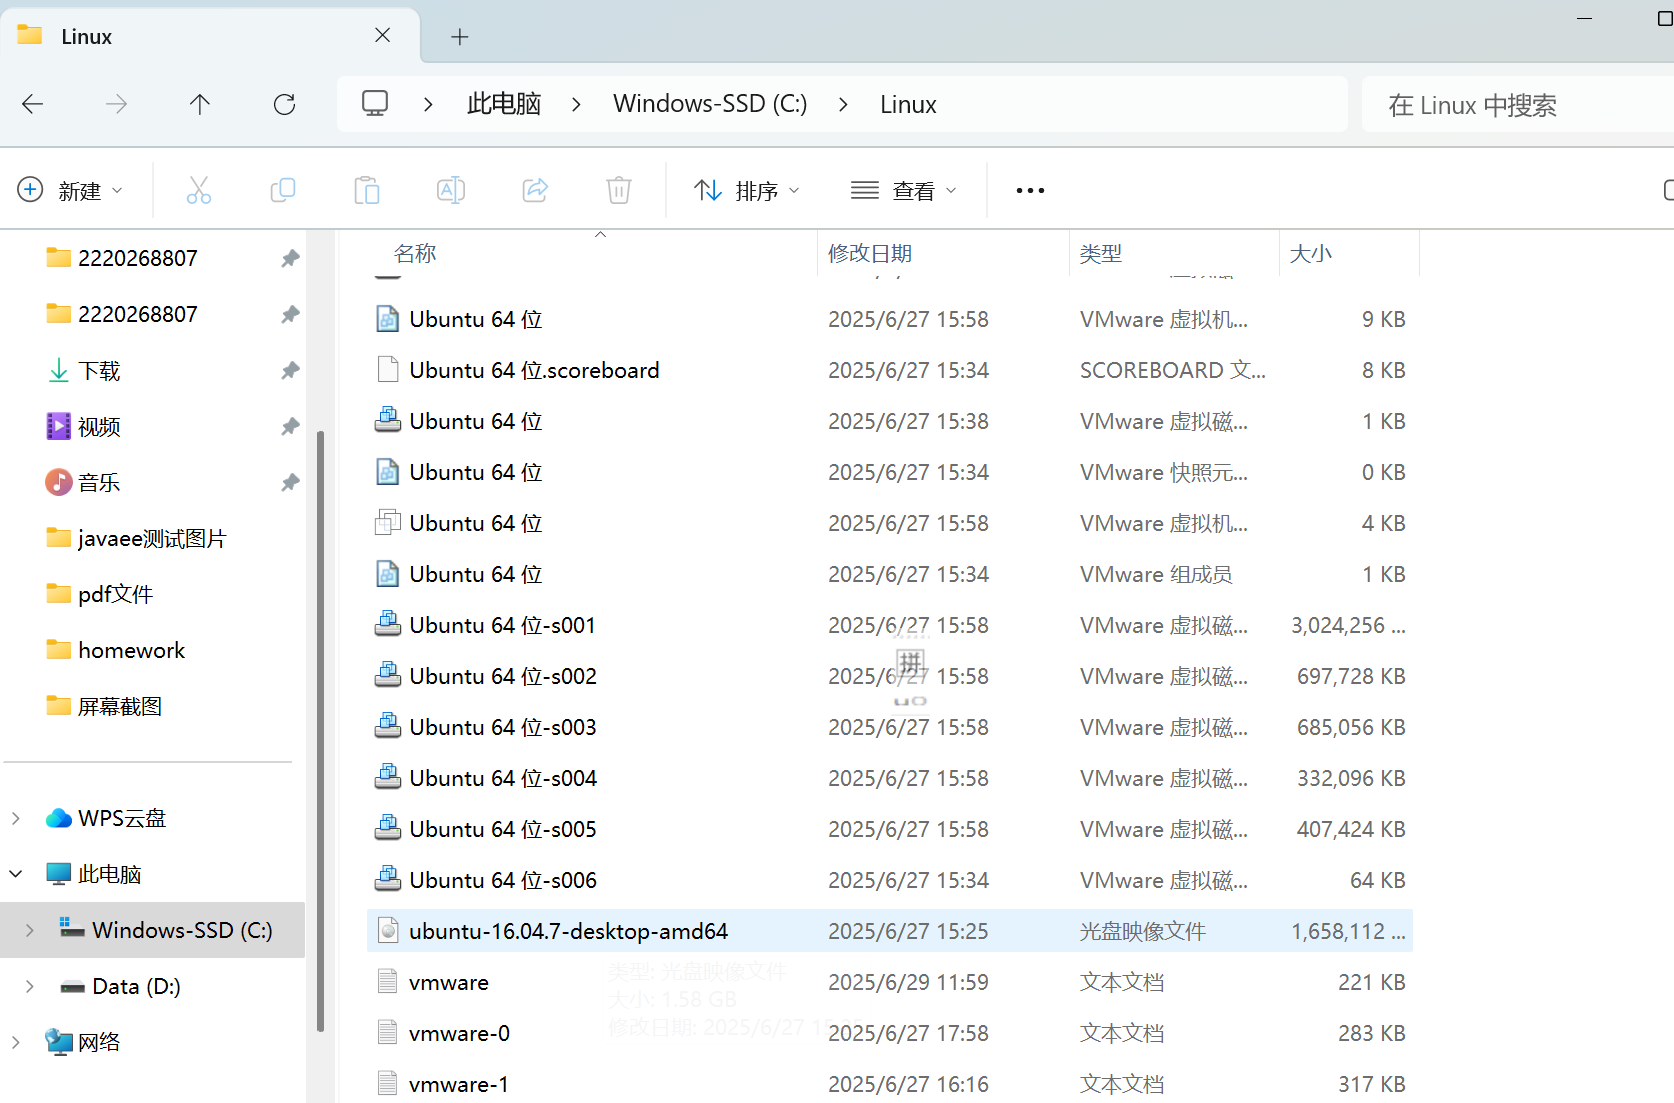Click the back navigation arrow
The height and width of the screenshot is (1103, 1674).
[x=33, y=104]
